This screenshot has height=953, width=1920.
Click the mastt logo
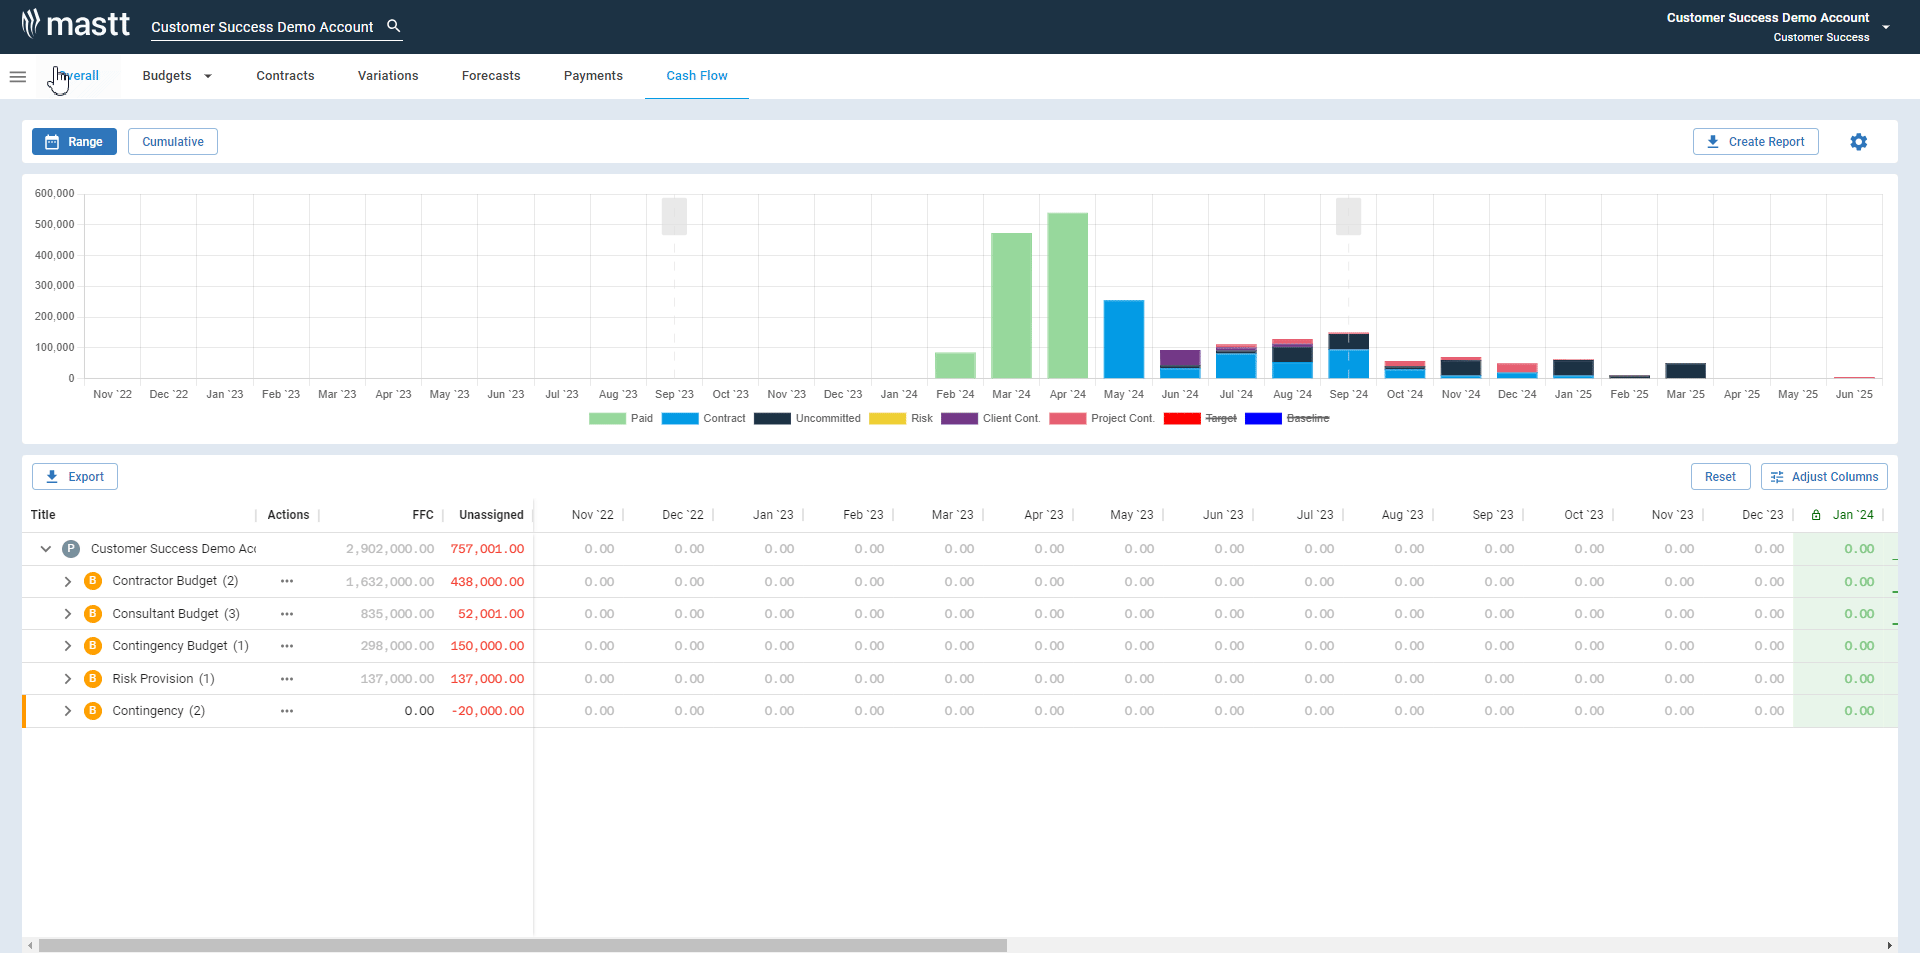[76, 24]
